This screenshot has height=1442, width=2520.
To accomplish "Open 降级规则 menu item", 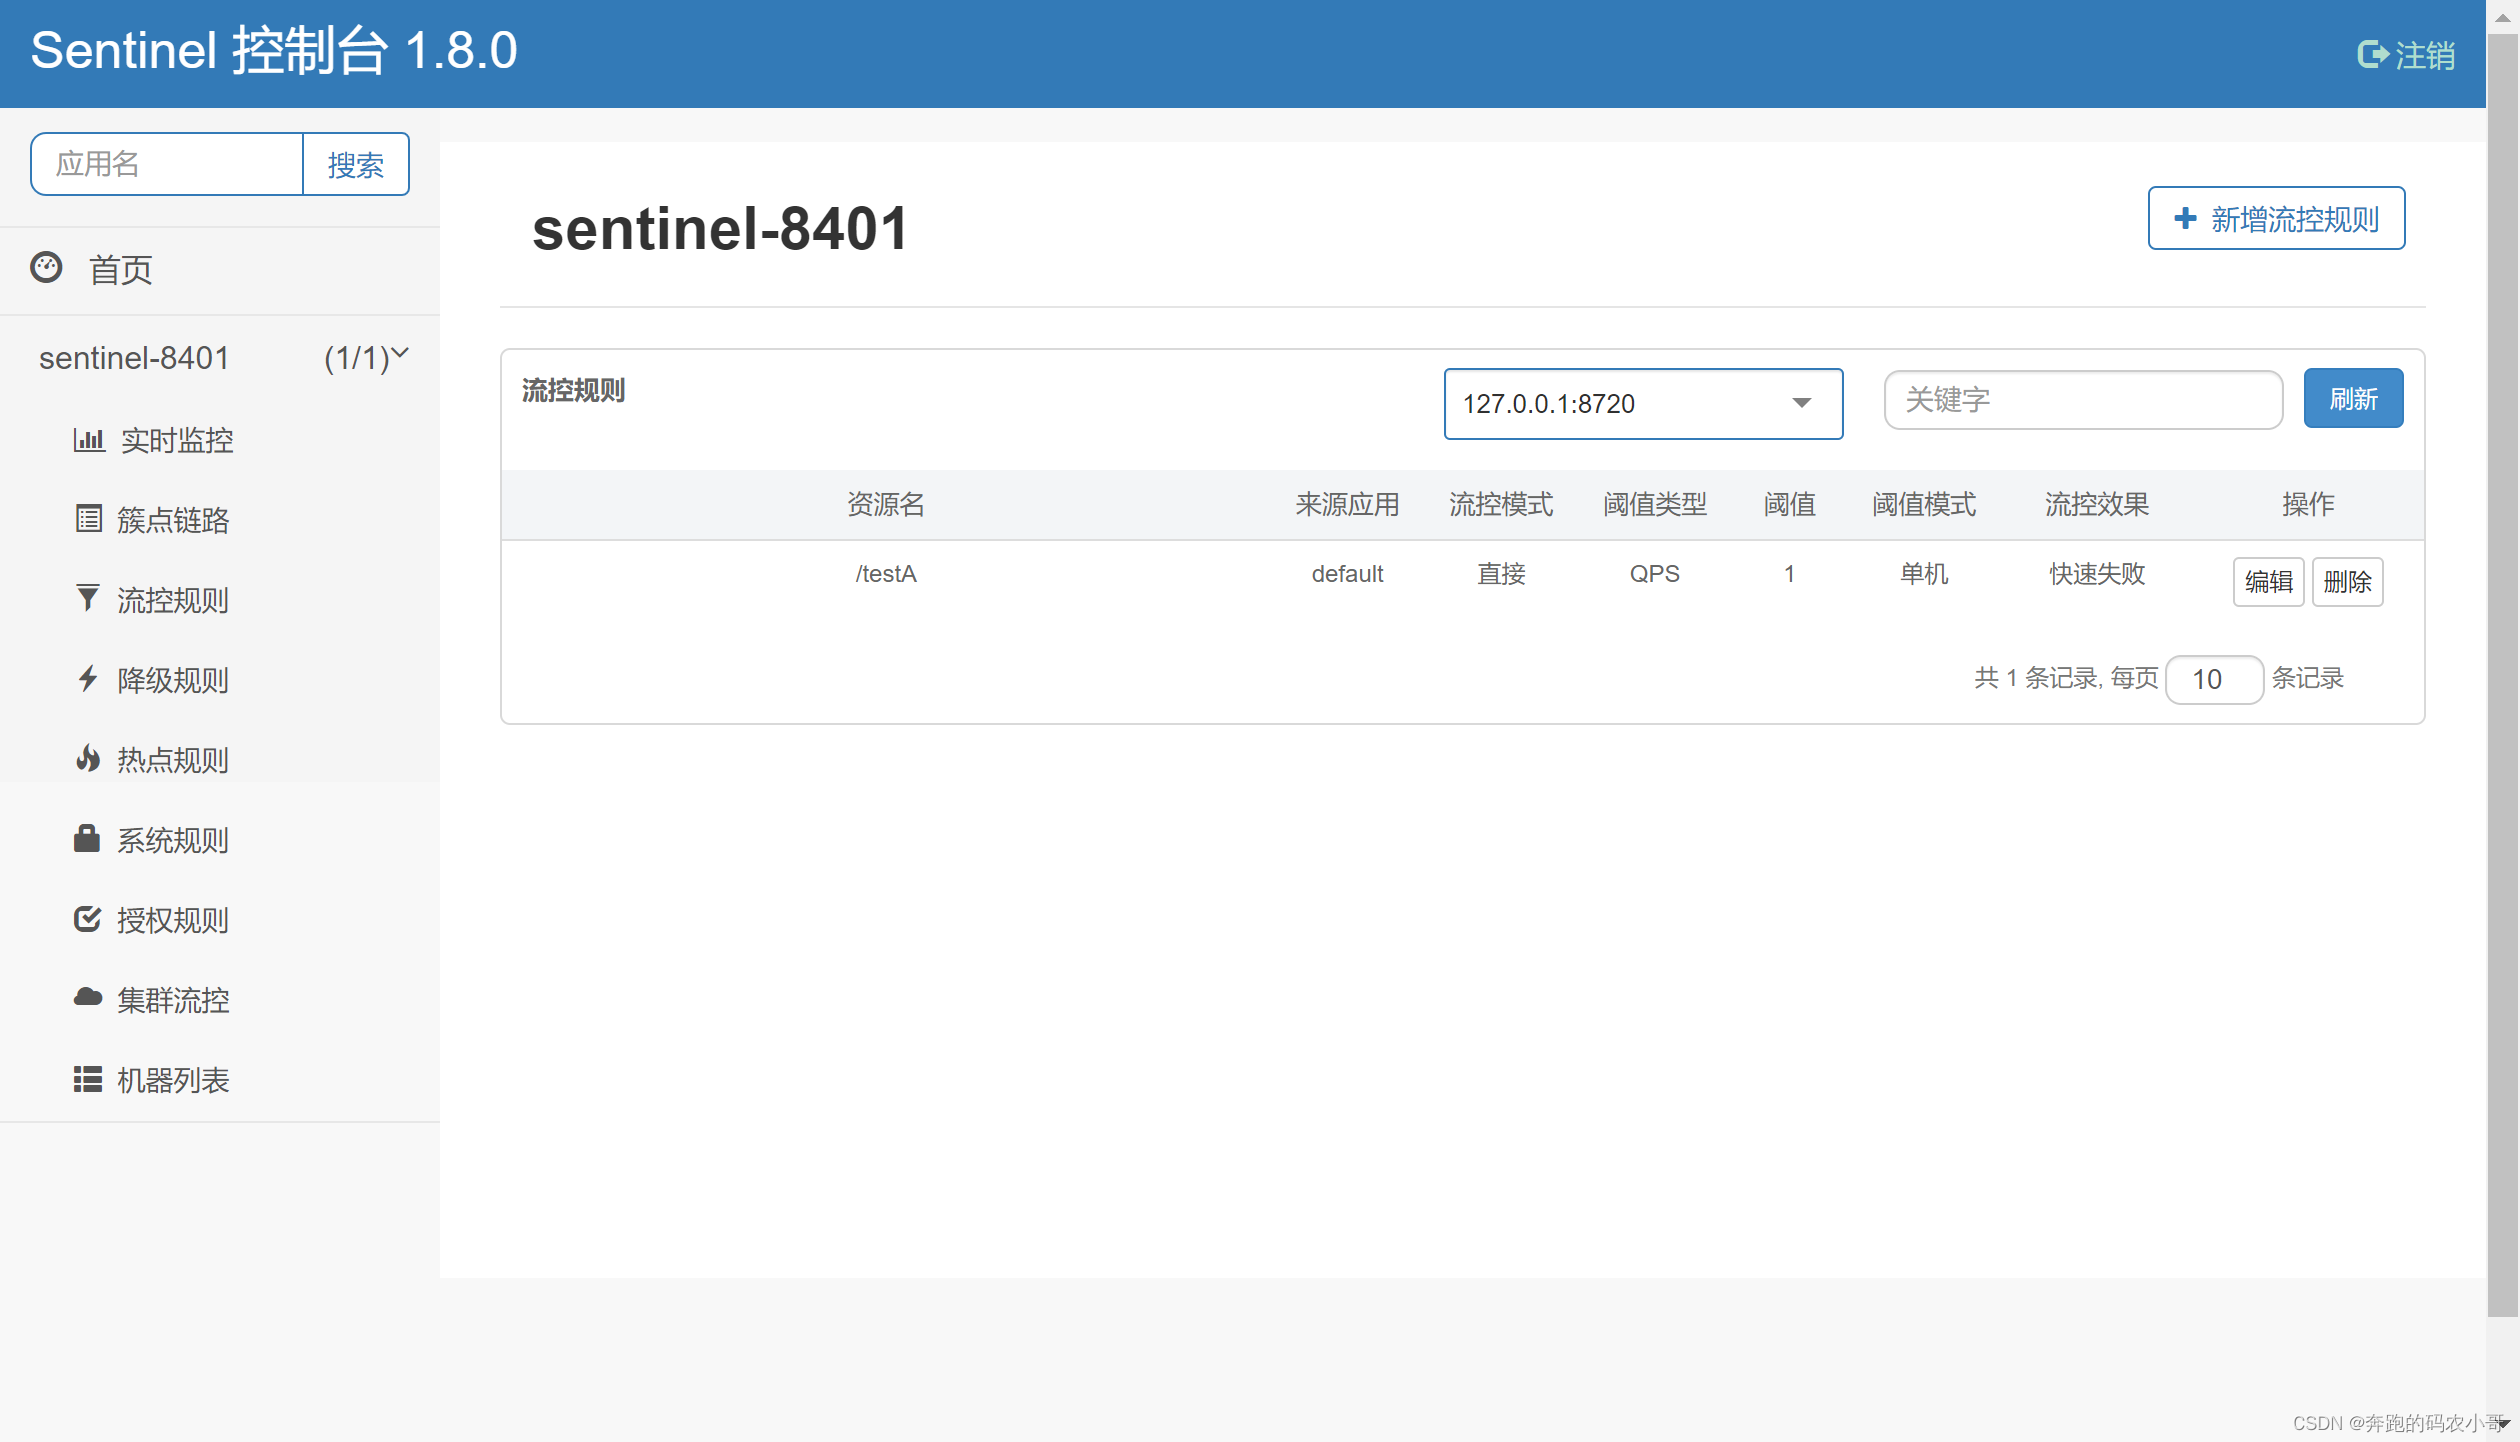I will point(173,680).
